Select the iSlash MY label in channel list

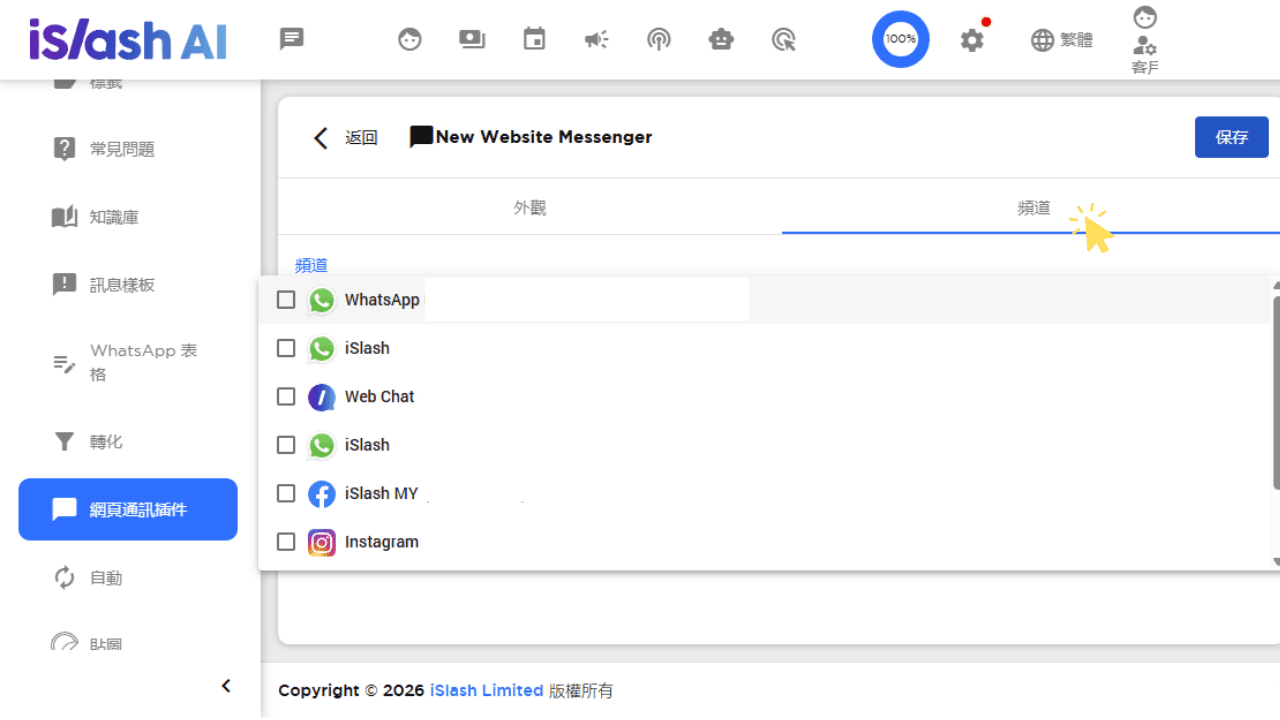pos(382,494)
